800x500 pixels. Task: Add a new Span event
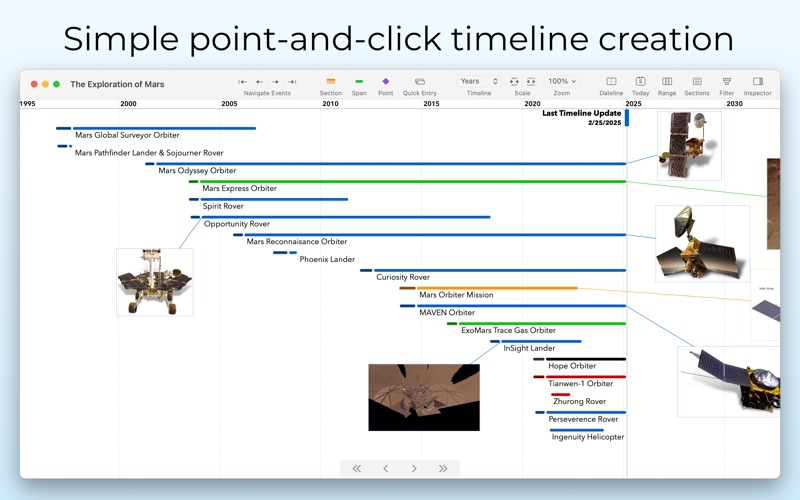[359, 82]
